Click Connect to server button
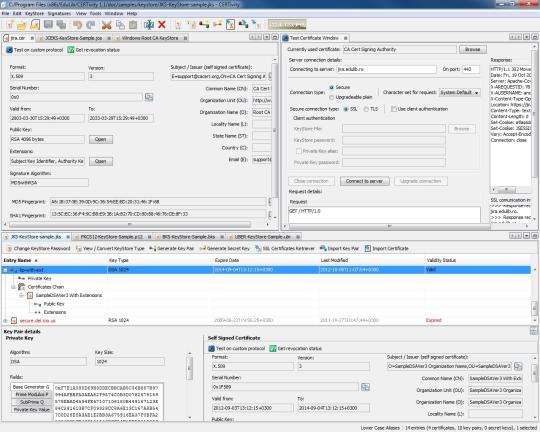 pyautogui.click(x=365, y=181)
